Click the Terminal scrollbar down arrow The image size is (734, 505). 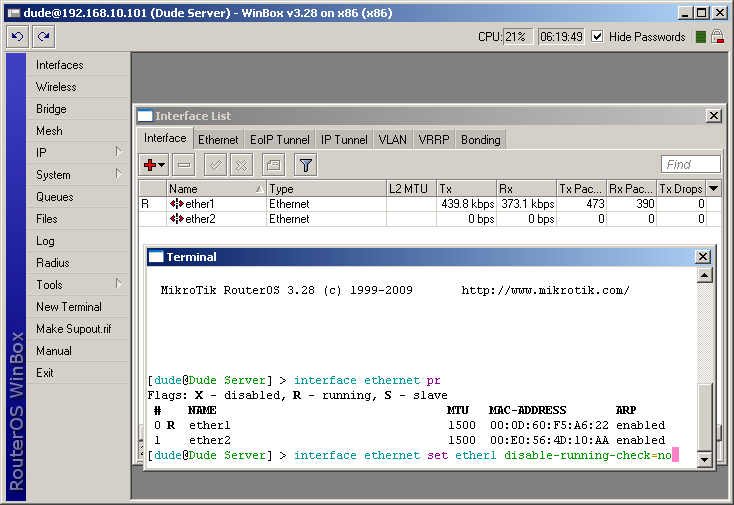[705, 460]
